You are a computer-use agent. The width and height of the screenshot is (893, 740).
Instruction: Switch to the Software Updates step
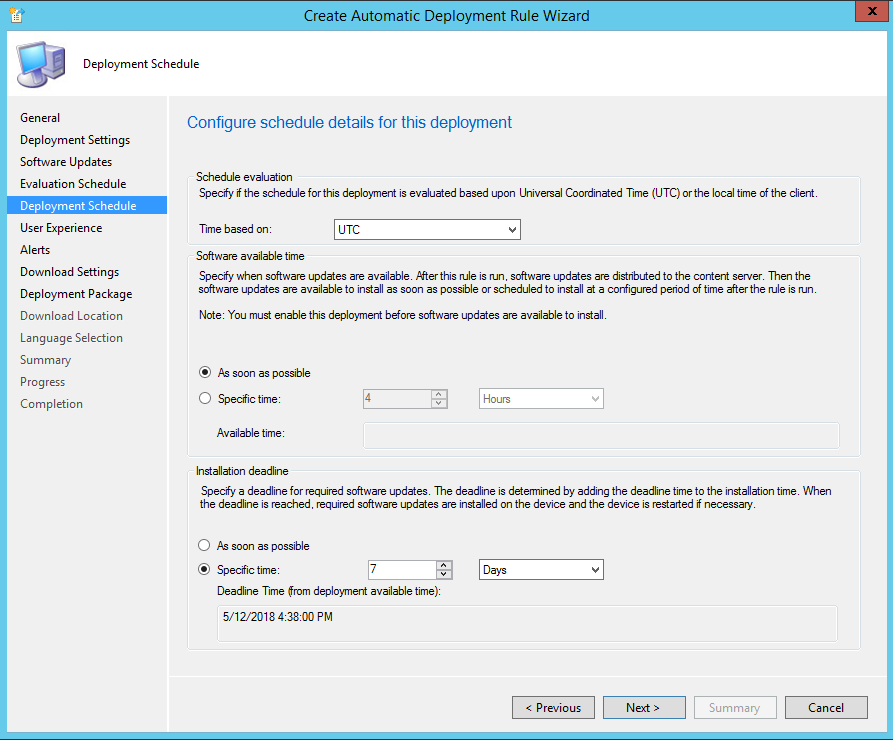coord(66,162)
